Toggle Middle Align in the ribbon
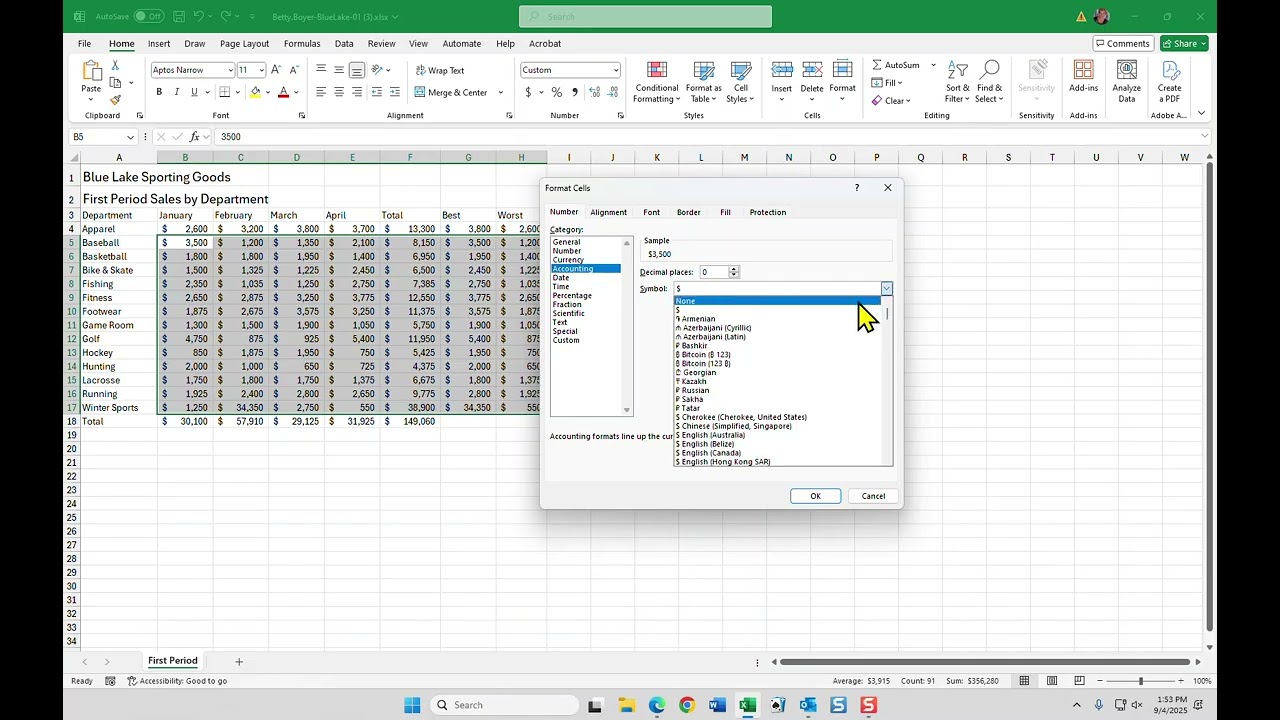The image size is (1280, 720). point(339,70)
